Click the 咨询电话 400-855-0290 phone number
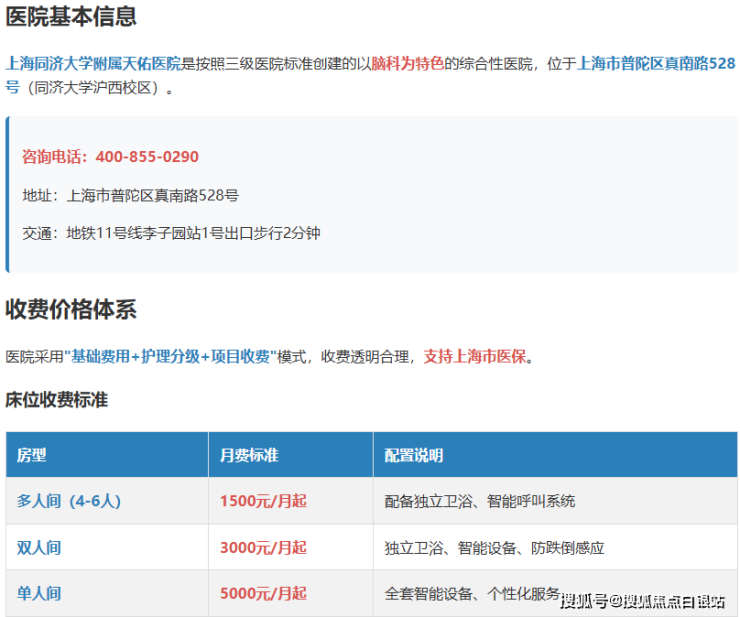740x617 pixels. (110, 157)
